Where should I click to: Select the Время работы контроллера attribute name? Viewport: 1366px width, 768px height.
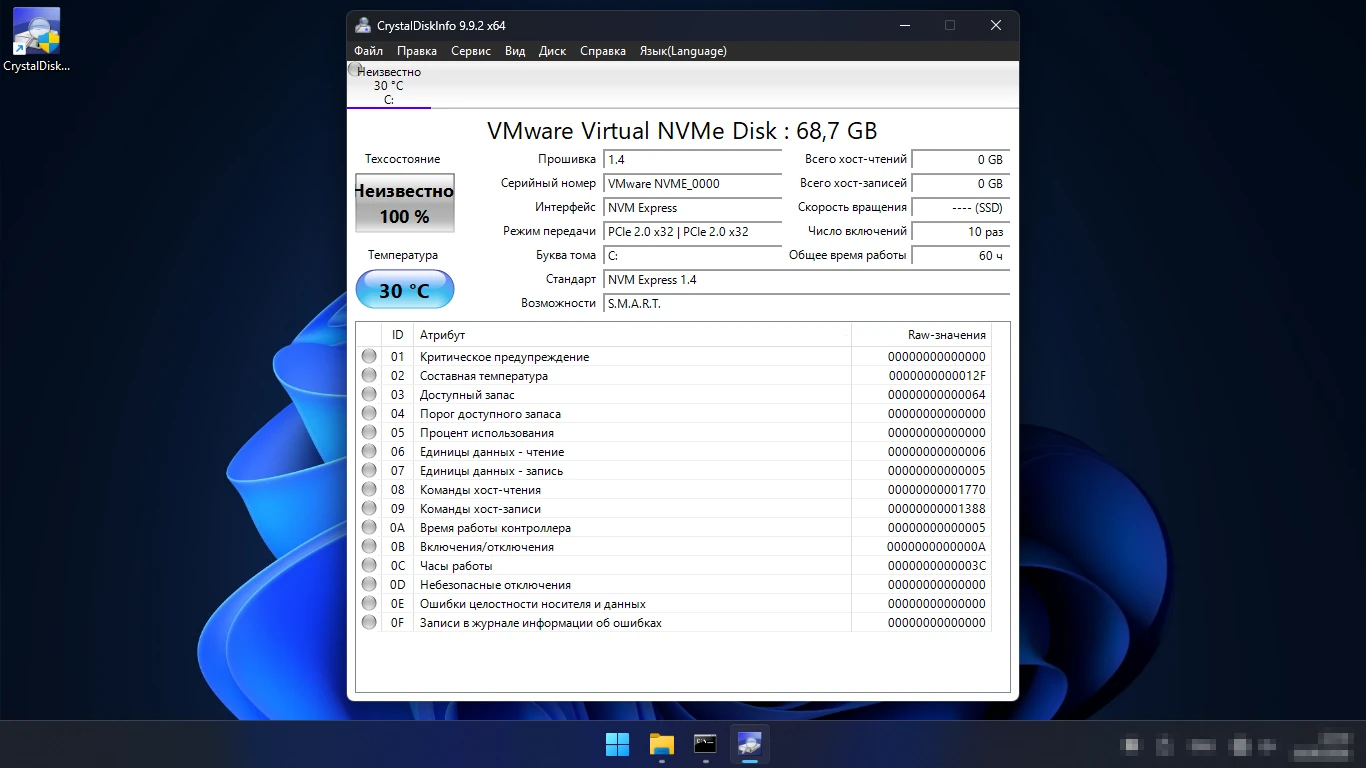tap(495, 528)
